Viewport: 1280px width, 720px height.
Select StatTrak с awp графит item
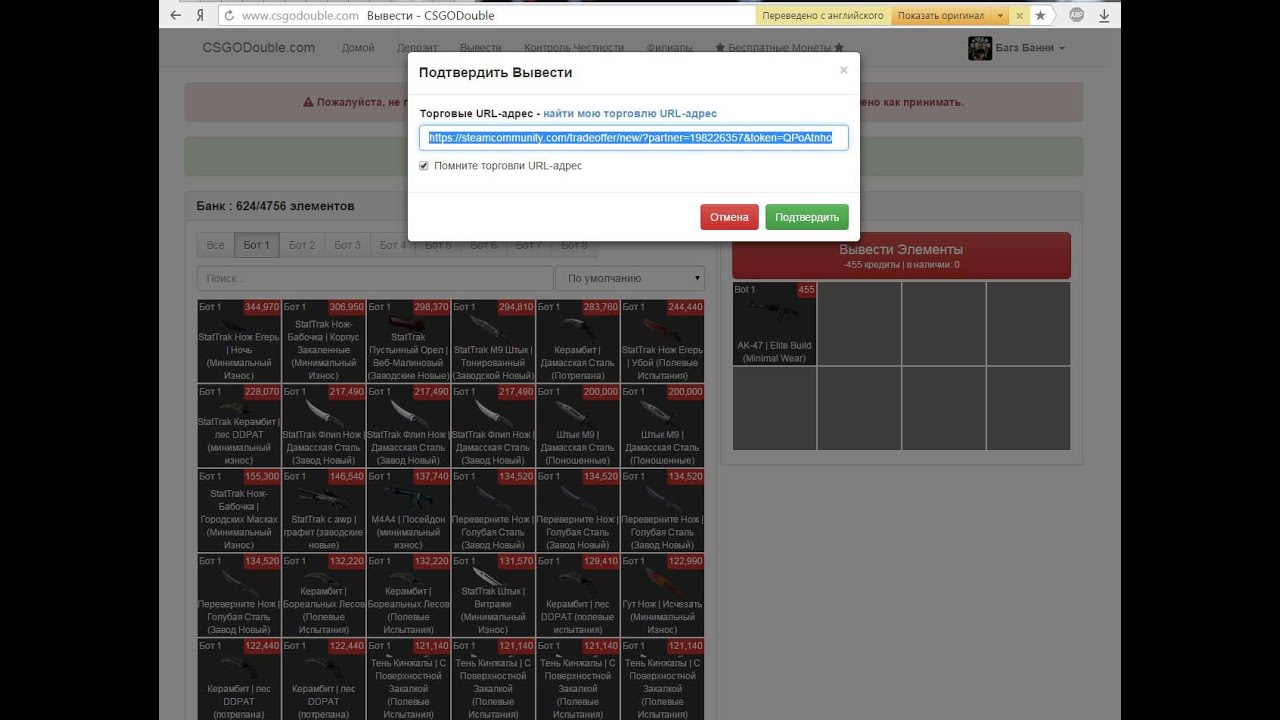click(323, 511)
